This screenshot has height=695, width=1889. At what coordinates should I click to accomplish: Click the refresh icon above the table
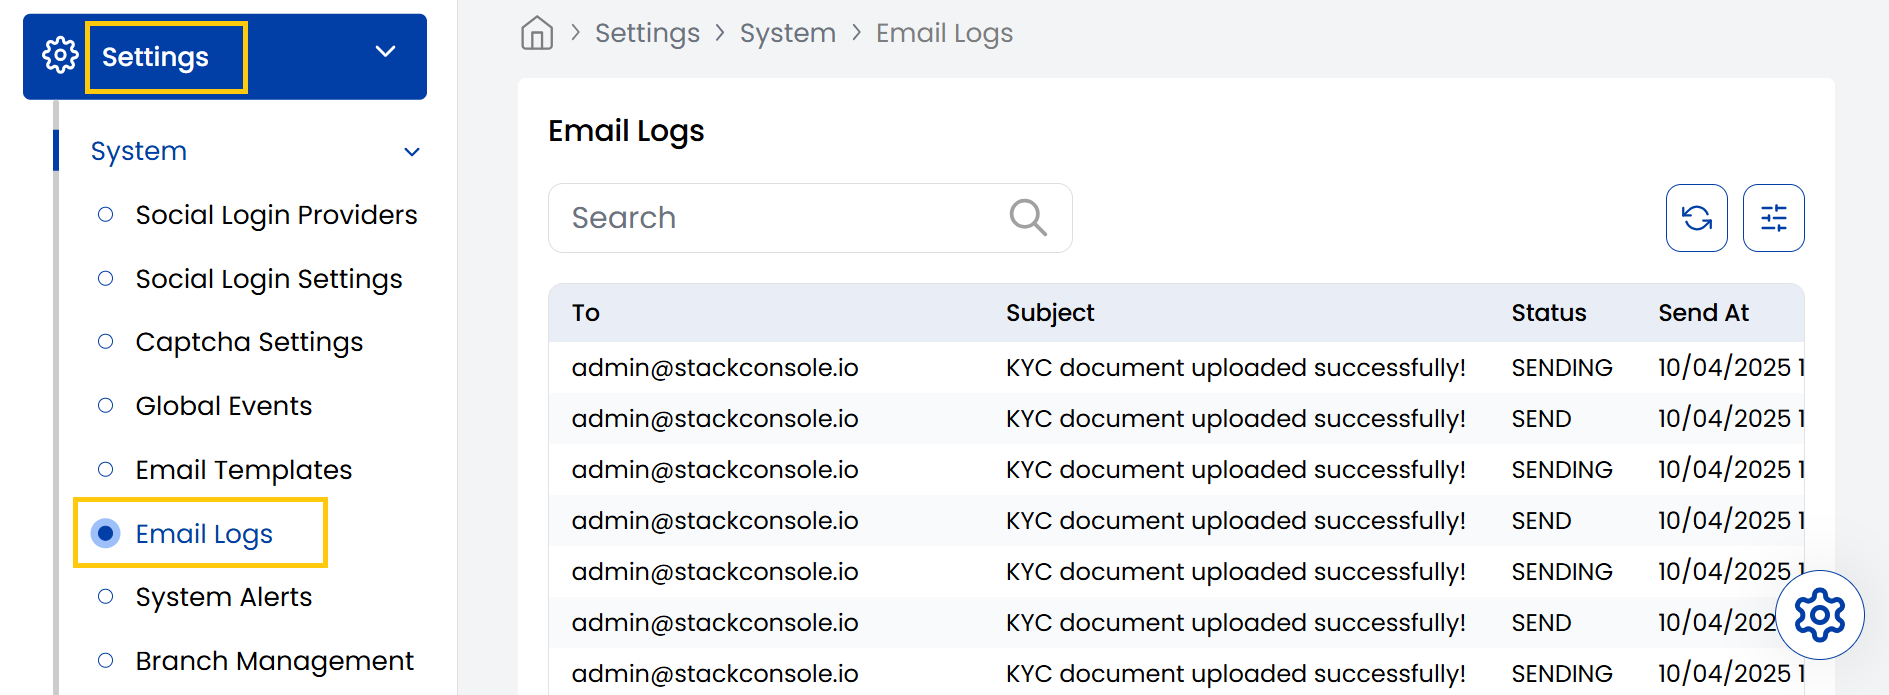(x=1696, y=217)
